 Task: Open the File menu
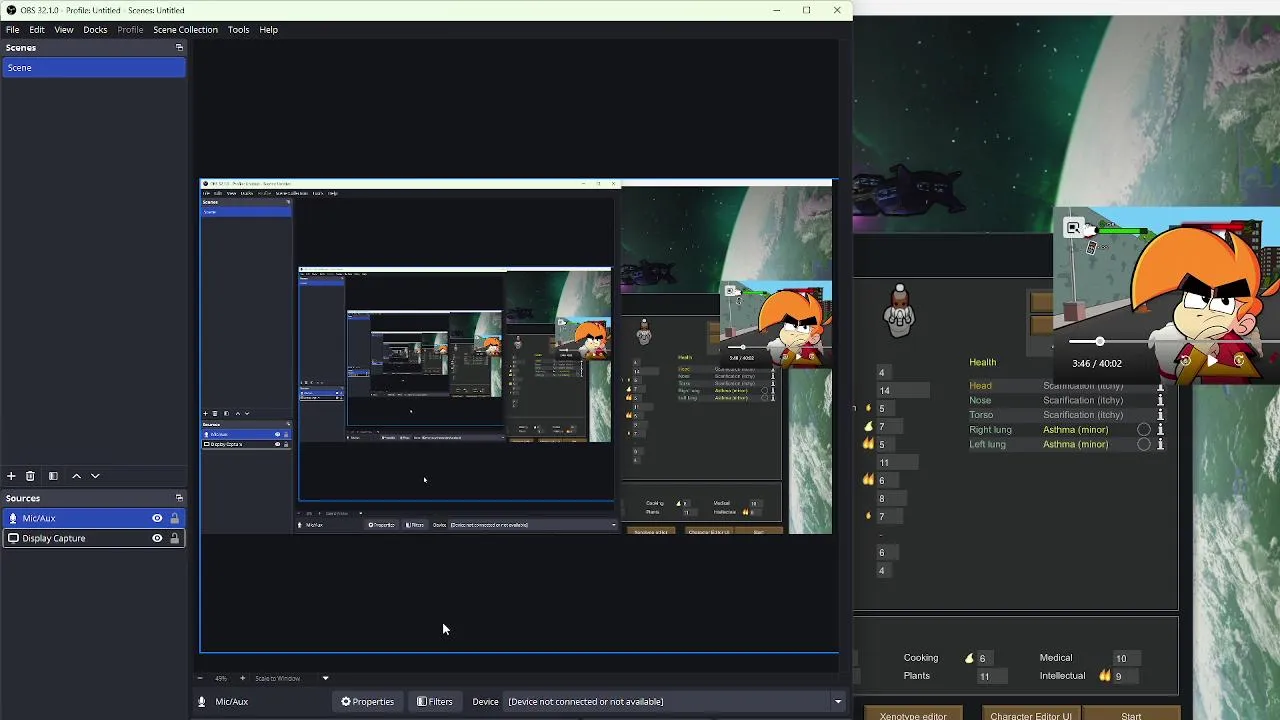coord(12,29)
